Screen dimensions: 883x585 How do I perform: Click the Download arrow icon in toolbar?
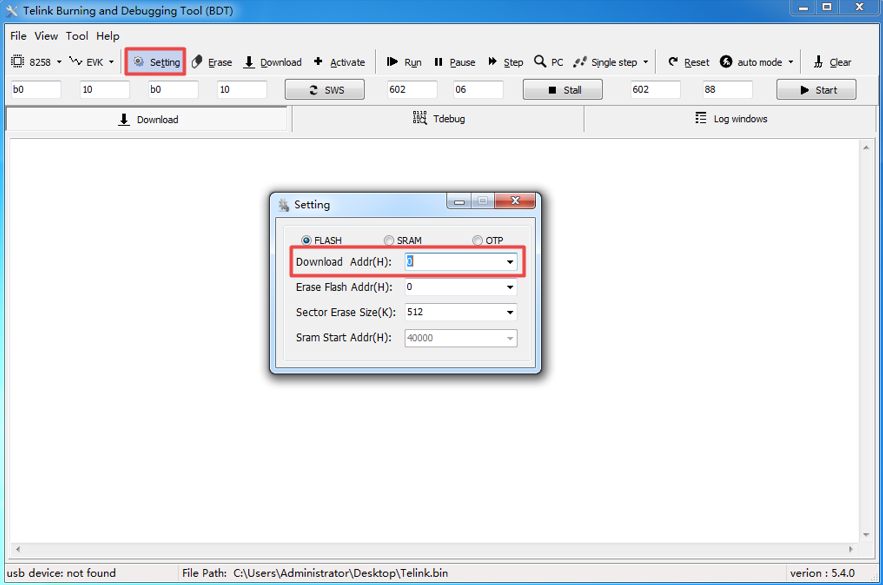pos(249,62)
